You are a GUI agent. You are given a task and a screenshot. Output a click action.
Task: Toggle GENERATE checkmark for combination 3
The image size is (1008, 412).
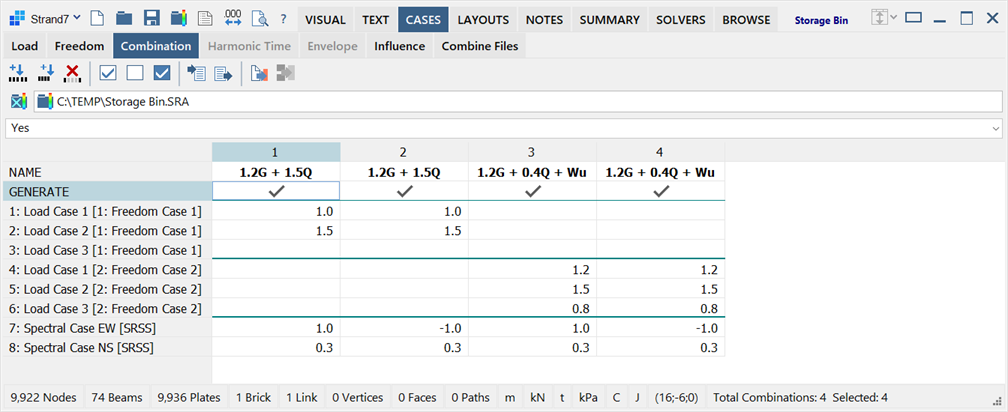[x=532, y=191]
